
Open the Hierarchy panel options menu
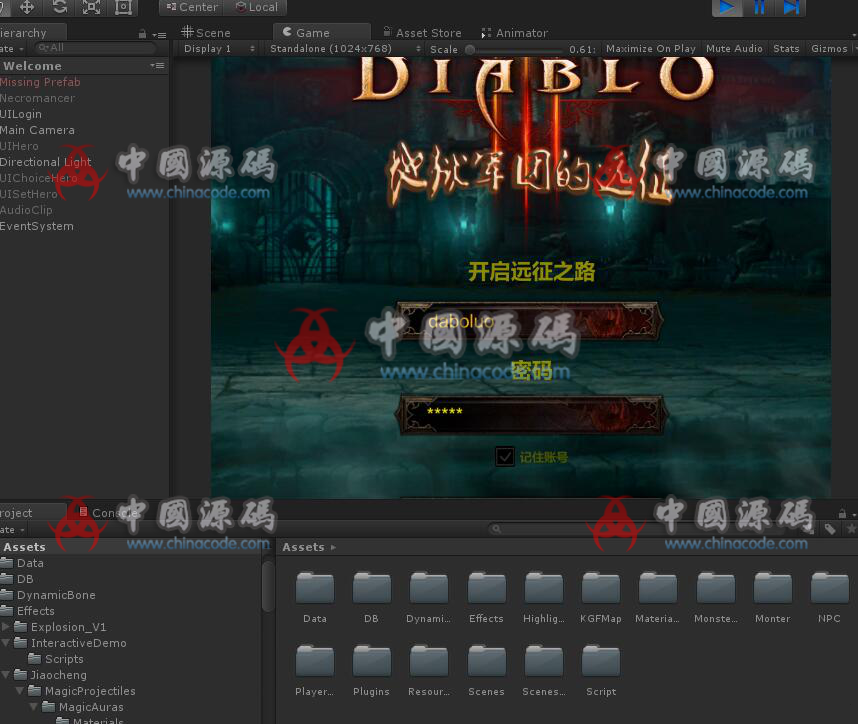(159, 34)
